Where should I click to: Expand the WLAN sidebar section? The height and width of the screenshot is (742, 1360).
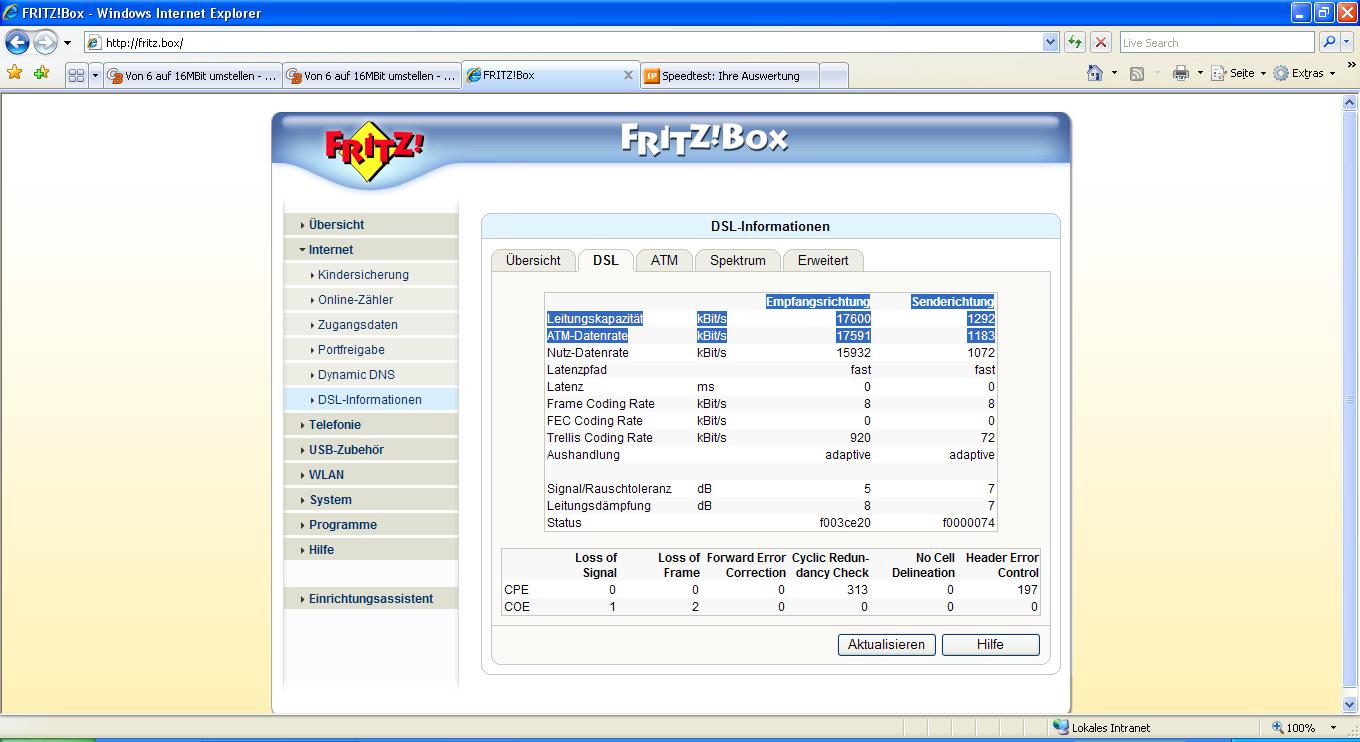click(370, 475)
